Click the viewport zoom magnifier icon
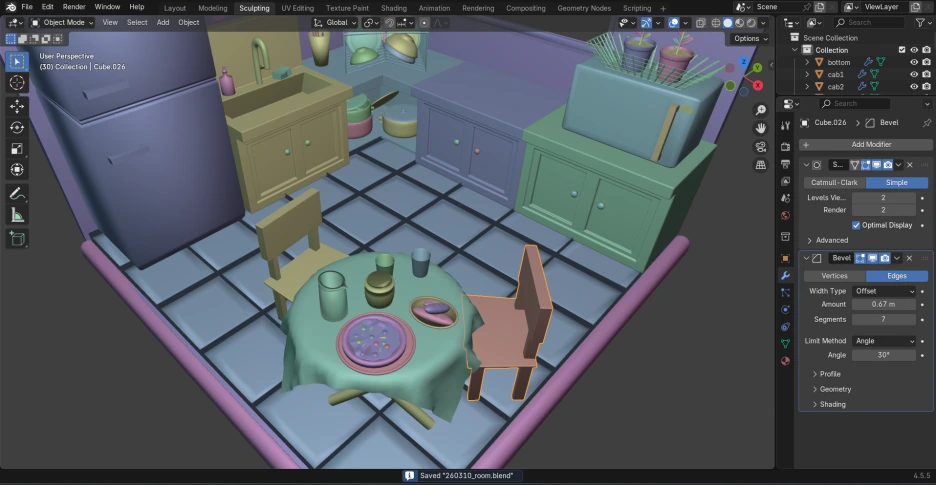The width and height of the screenshot is (936, 485). (x=760, y=110)
